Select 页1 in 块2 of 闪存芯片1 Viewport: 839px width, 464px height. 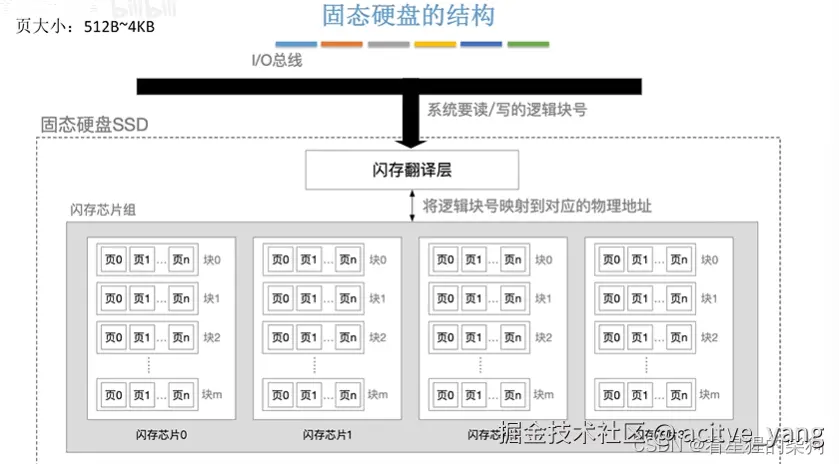click(x=309, y=337)
